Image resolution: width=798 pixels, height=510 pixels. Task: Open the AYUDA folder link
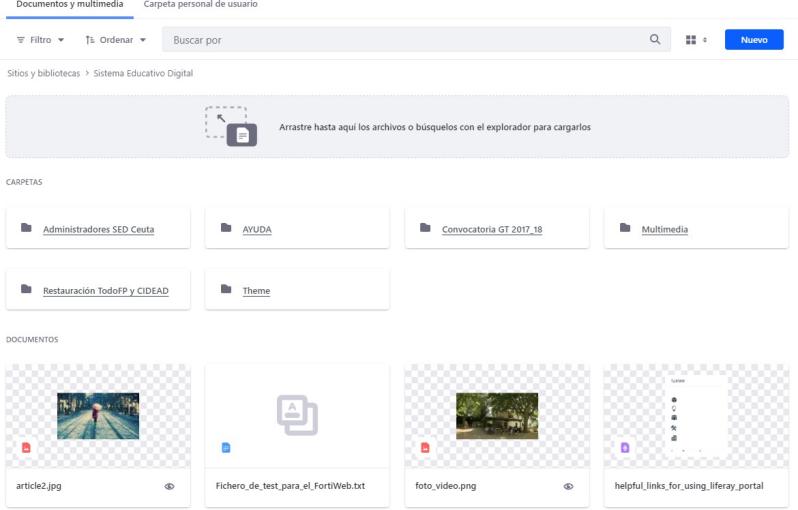(x=257, y=230)
